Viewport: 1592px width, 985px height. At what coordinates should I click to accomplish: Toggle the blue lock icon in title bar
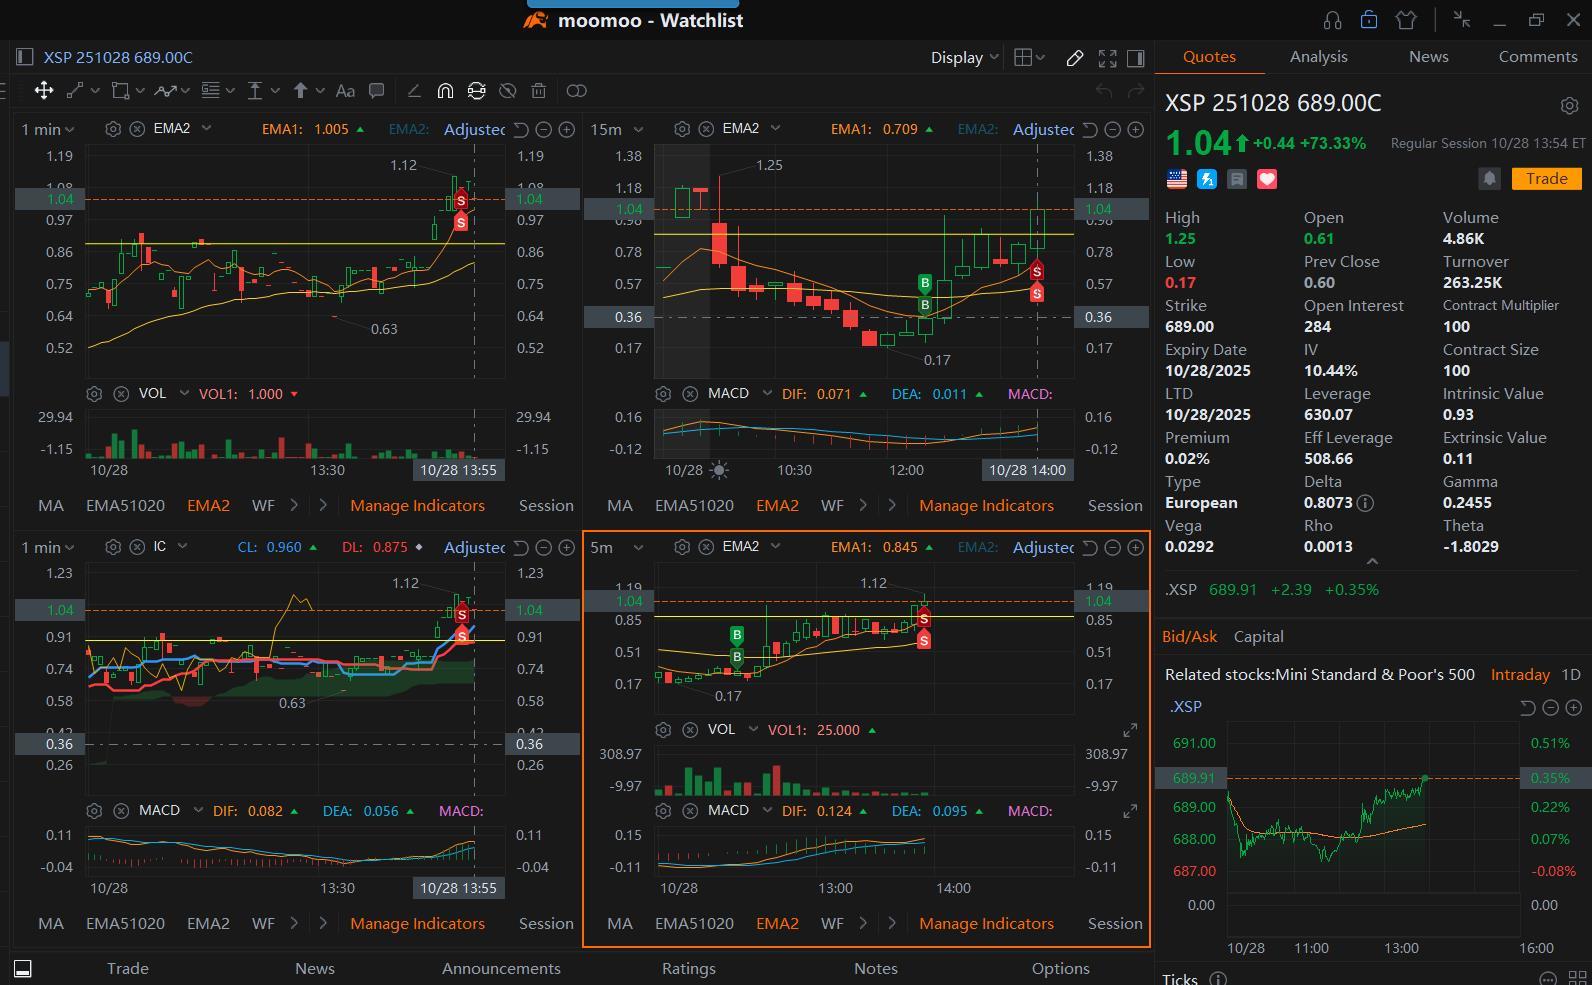(1369, 20)
